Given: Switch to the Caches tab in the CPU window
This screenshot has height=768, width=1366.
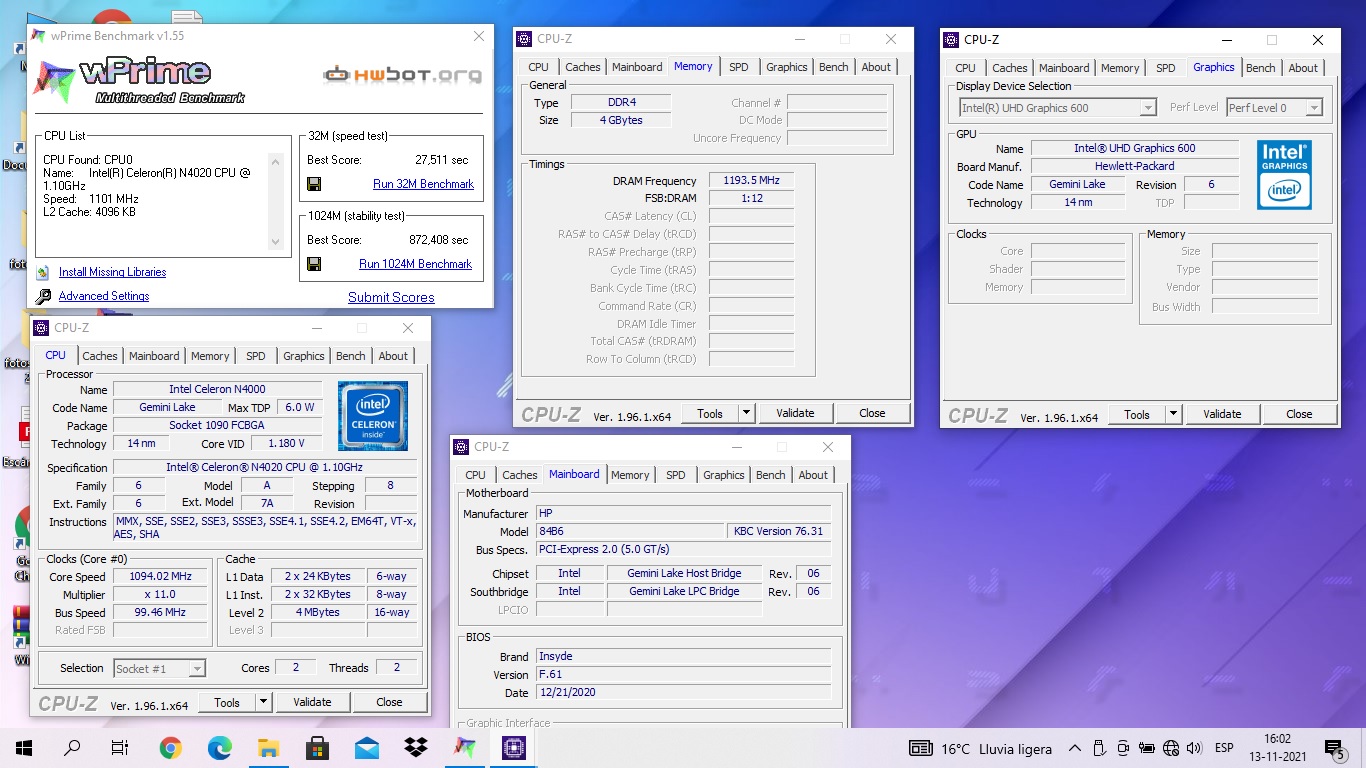Looking at the screenshot, I should 100,356.
